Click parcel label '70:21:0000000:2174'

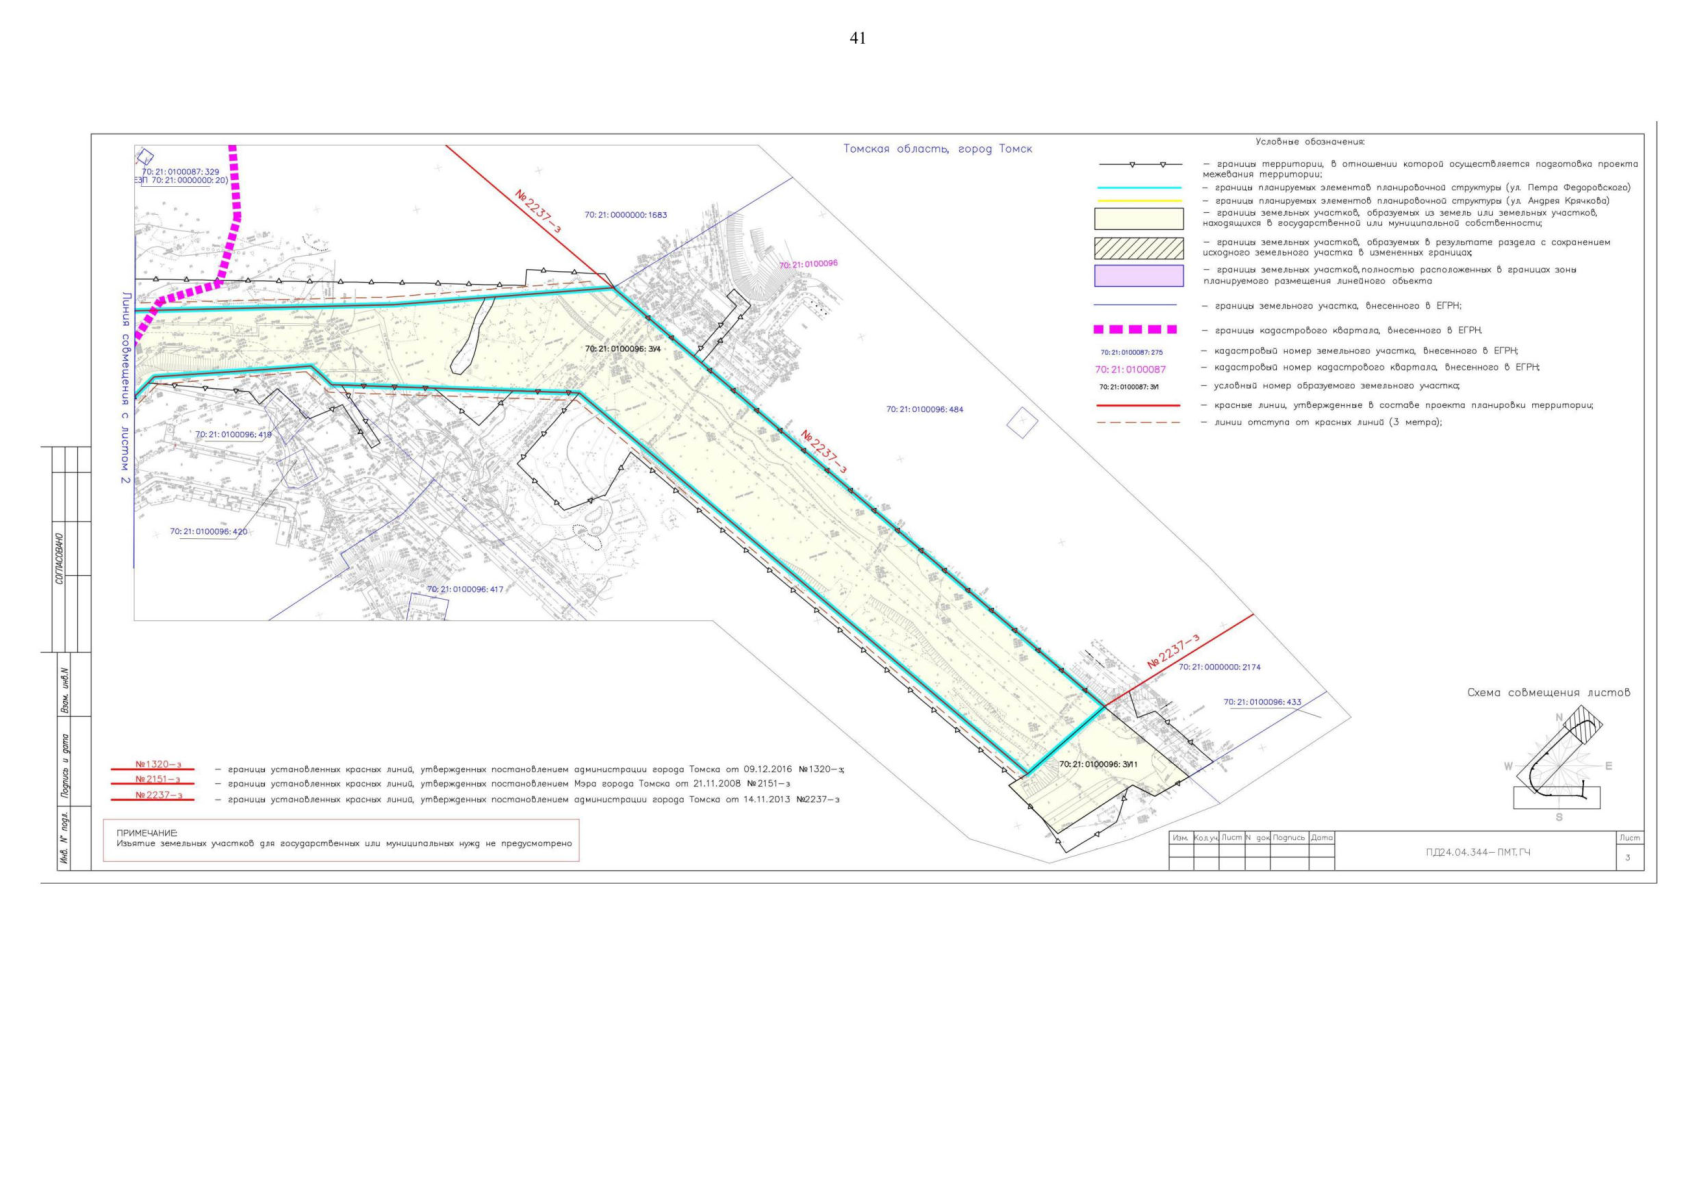point(1219,667)
